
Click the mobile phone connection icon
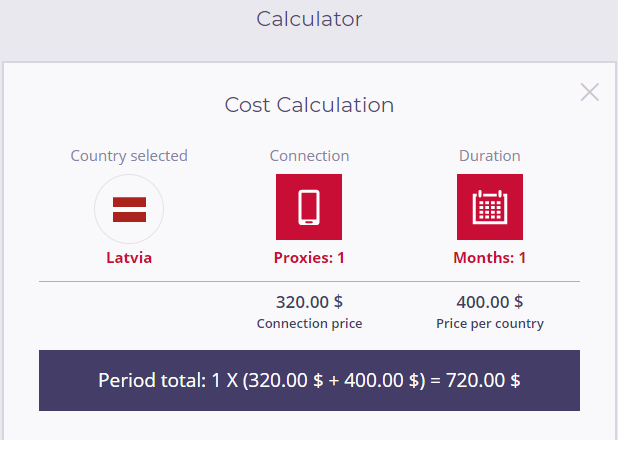tap(309, 207)
